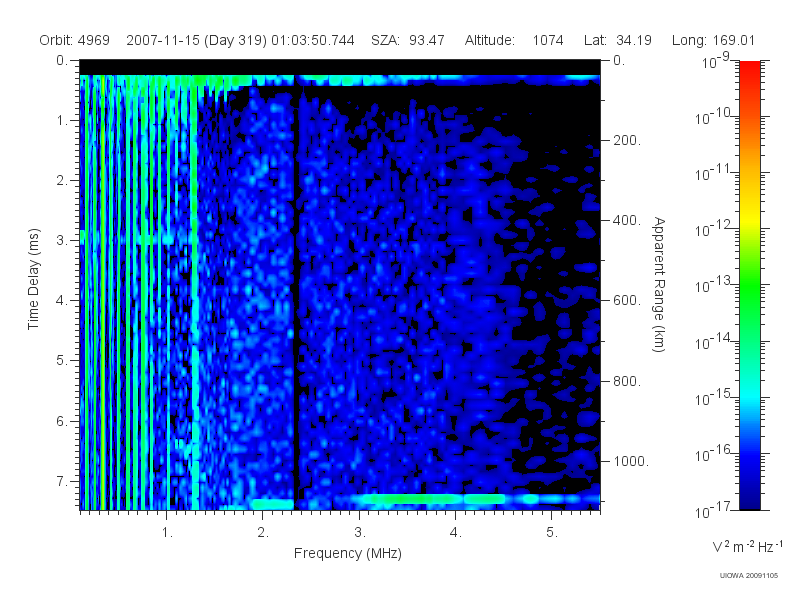800x600 pixels.
Task: Click the colorbar label 10^-12
Action: pyautogui.click(x=713, y=229)
